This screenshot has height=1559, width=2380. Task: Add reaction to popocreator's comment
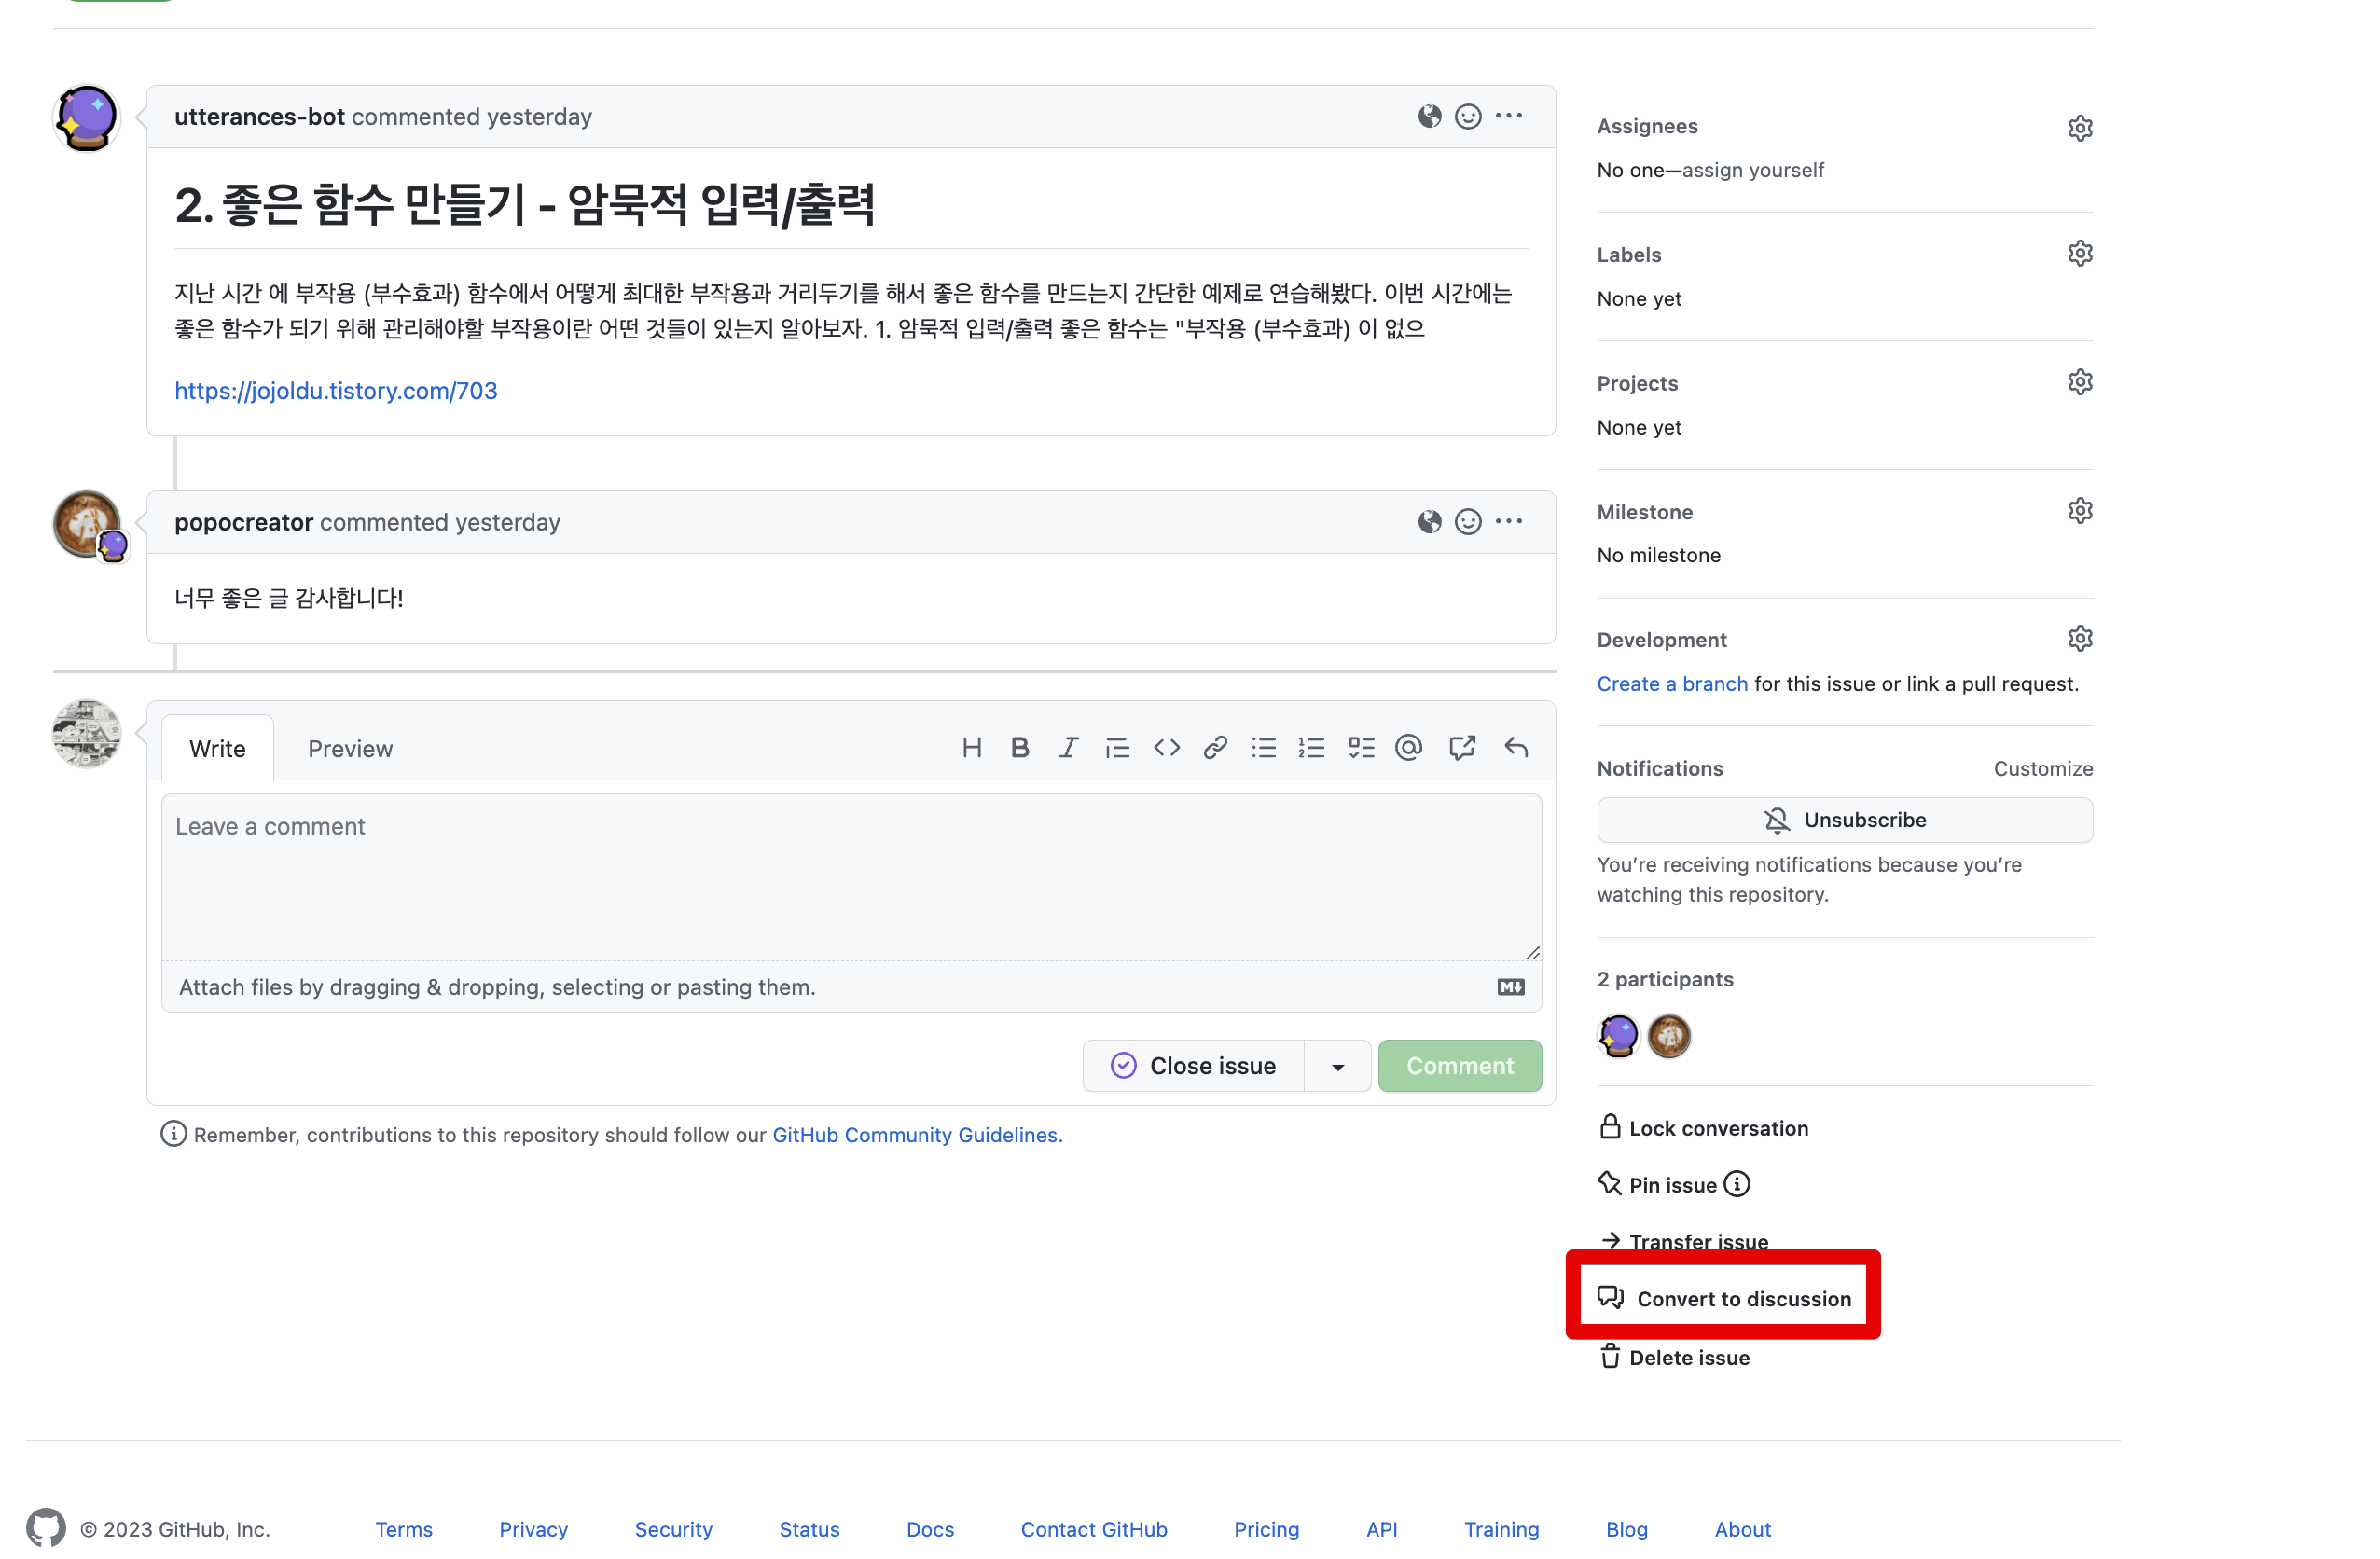(x=1467, y=522)
